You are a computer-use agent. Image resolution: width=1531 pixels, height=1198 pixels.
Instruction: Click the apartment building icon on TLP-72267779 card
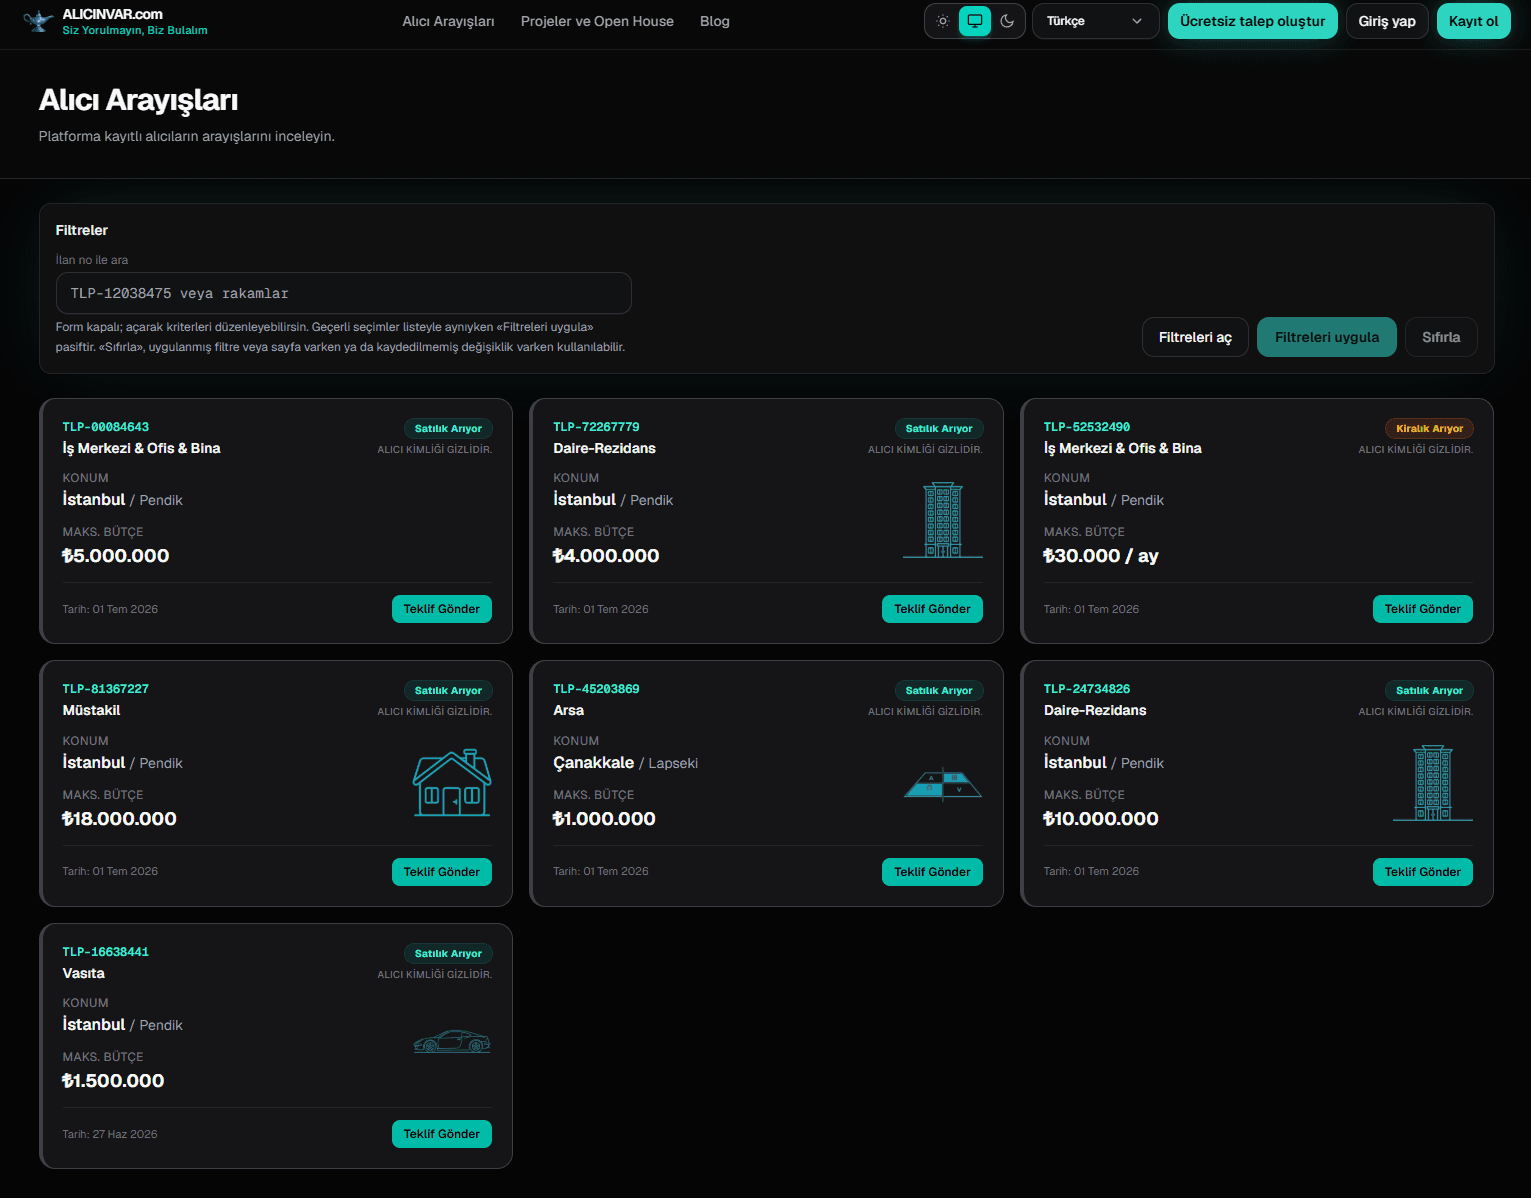click(942, 520)
